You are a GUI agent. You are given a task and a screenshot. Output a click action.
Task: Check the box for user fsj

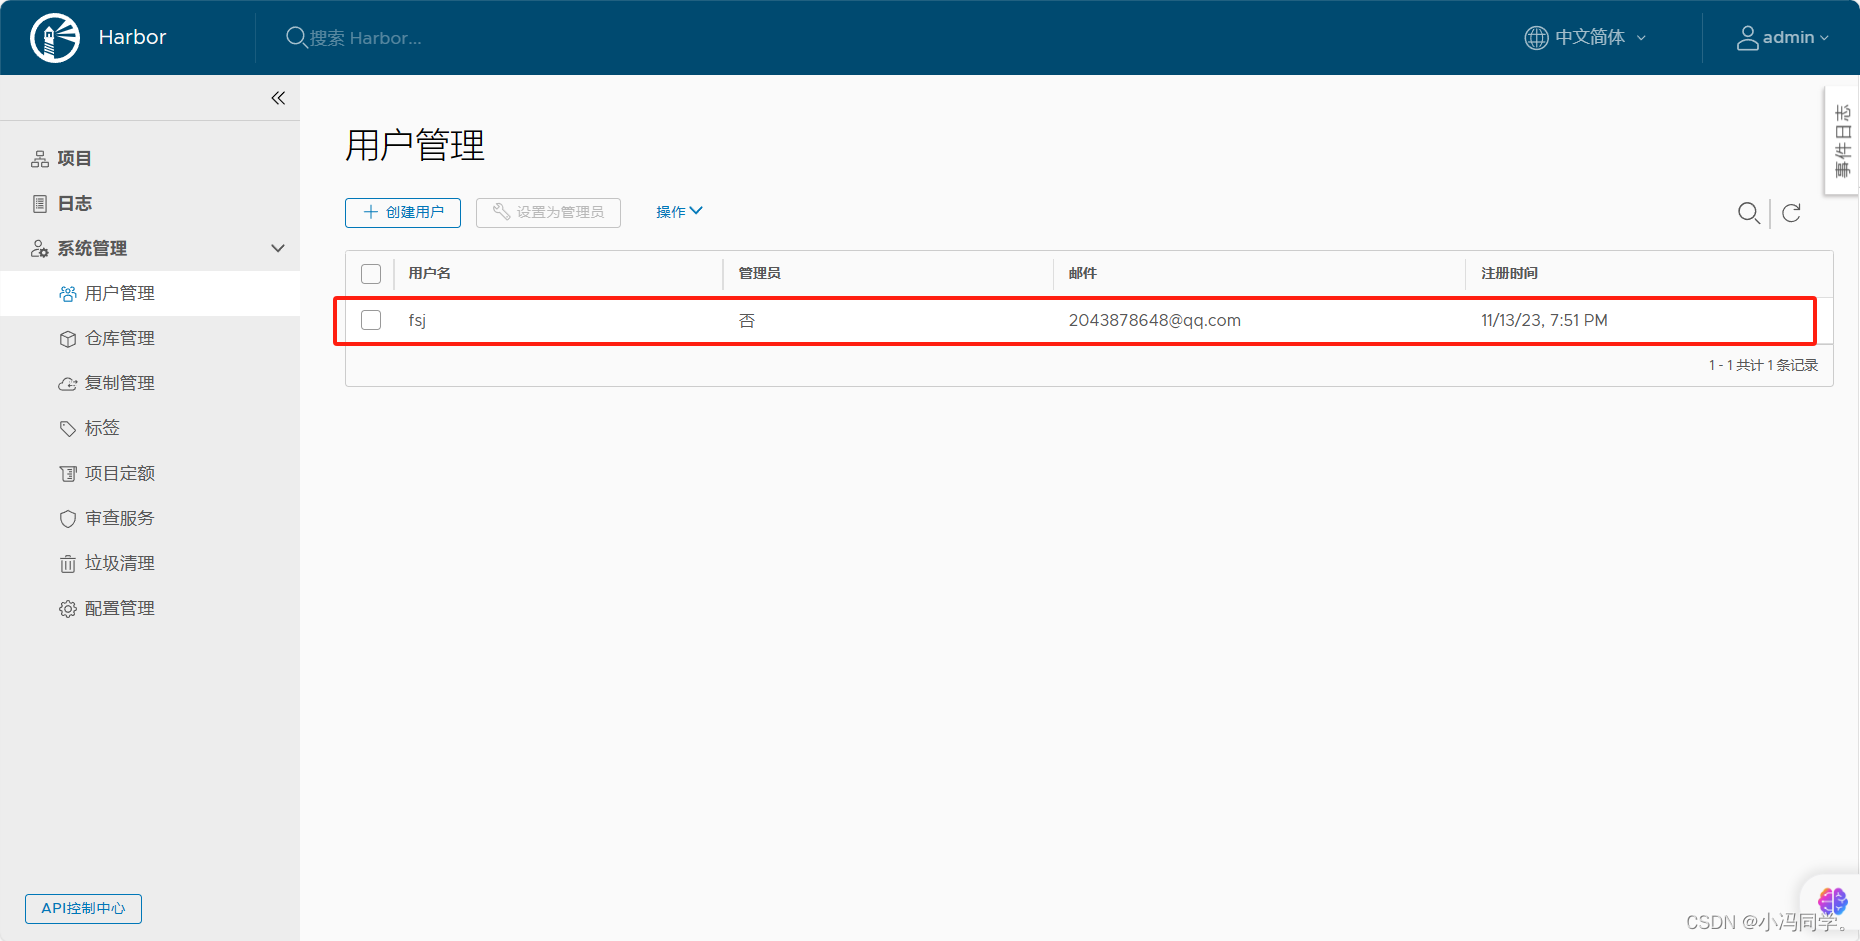pos(371,320)
